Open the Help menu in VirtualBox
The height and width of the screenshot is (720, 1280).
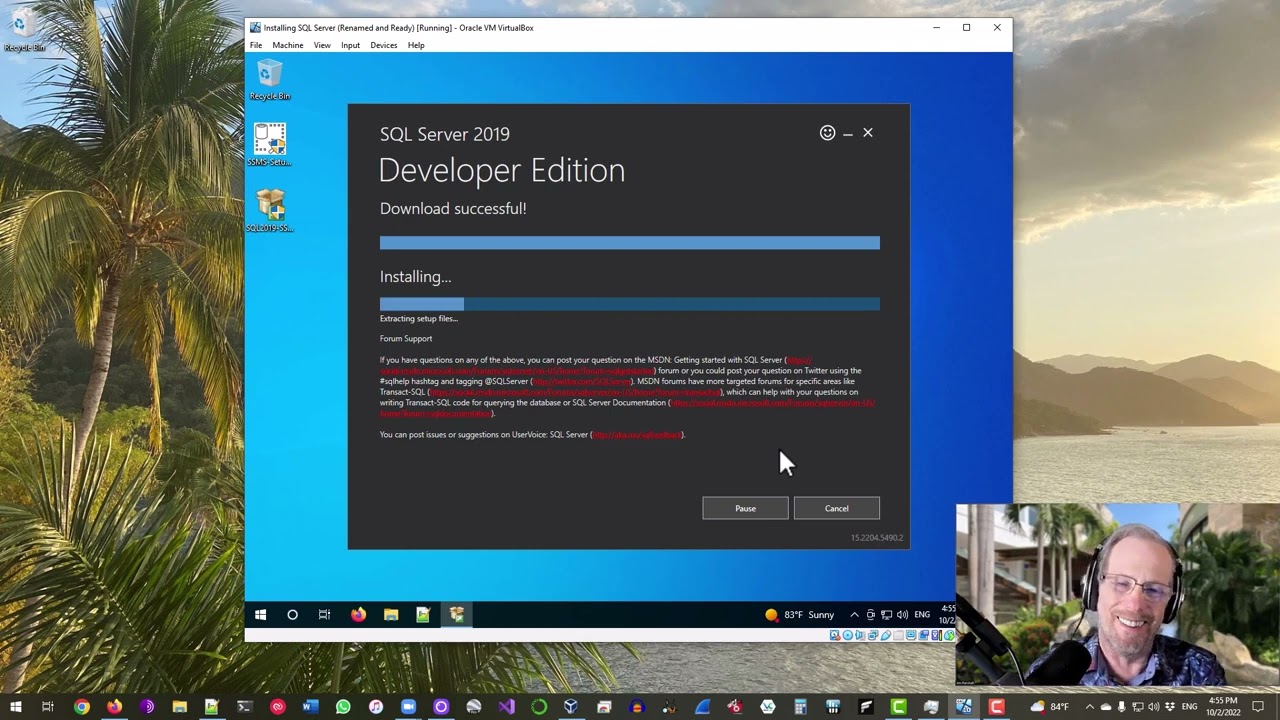(416, 45)
